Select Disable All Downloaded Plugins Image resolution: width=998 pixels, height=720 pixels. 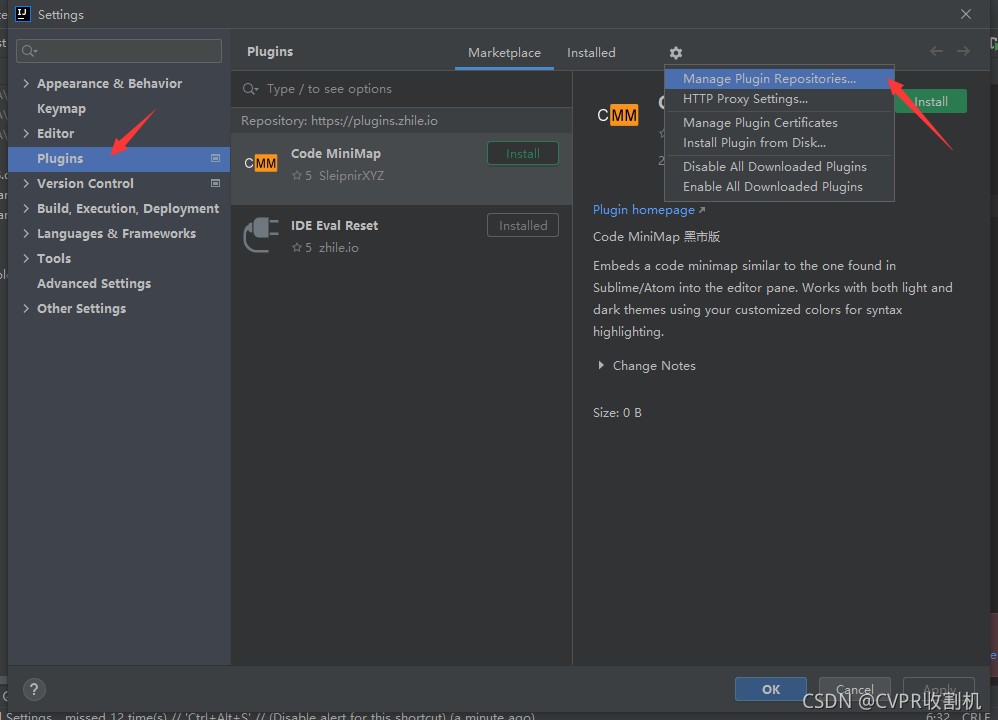(779, 166)
